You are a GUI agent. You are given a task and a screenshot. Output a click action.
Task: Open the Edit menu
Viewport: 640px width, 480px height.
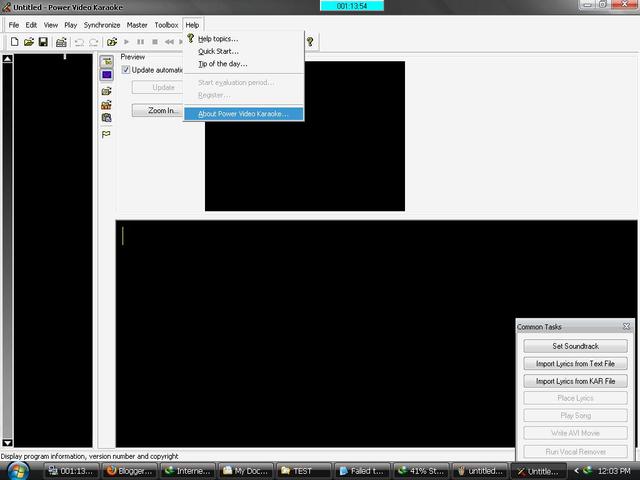(x=31, y=25)
